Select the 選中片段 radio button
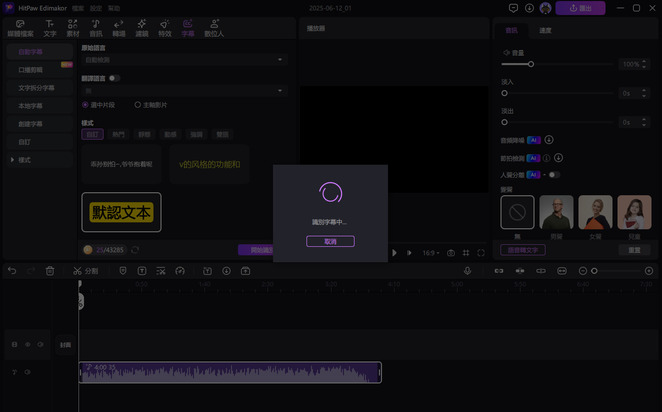This screenshot has height=412, width=662. (x=85, y=105)
